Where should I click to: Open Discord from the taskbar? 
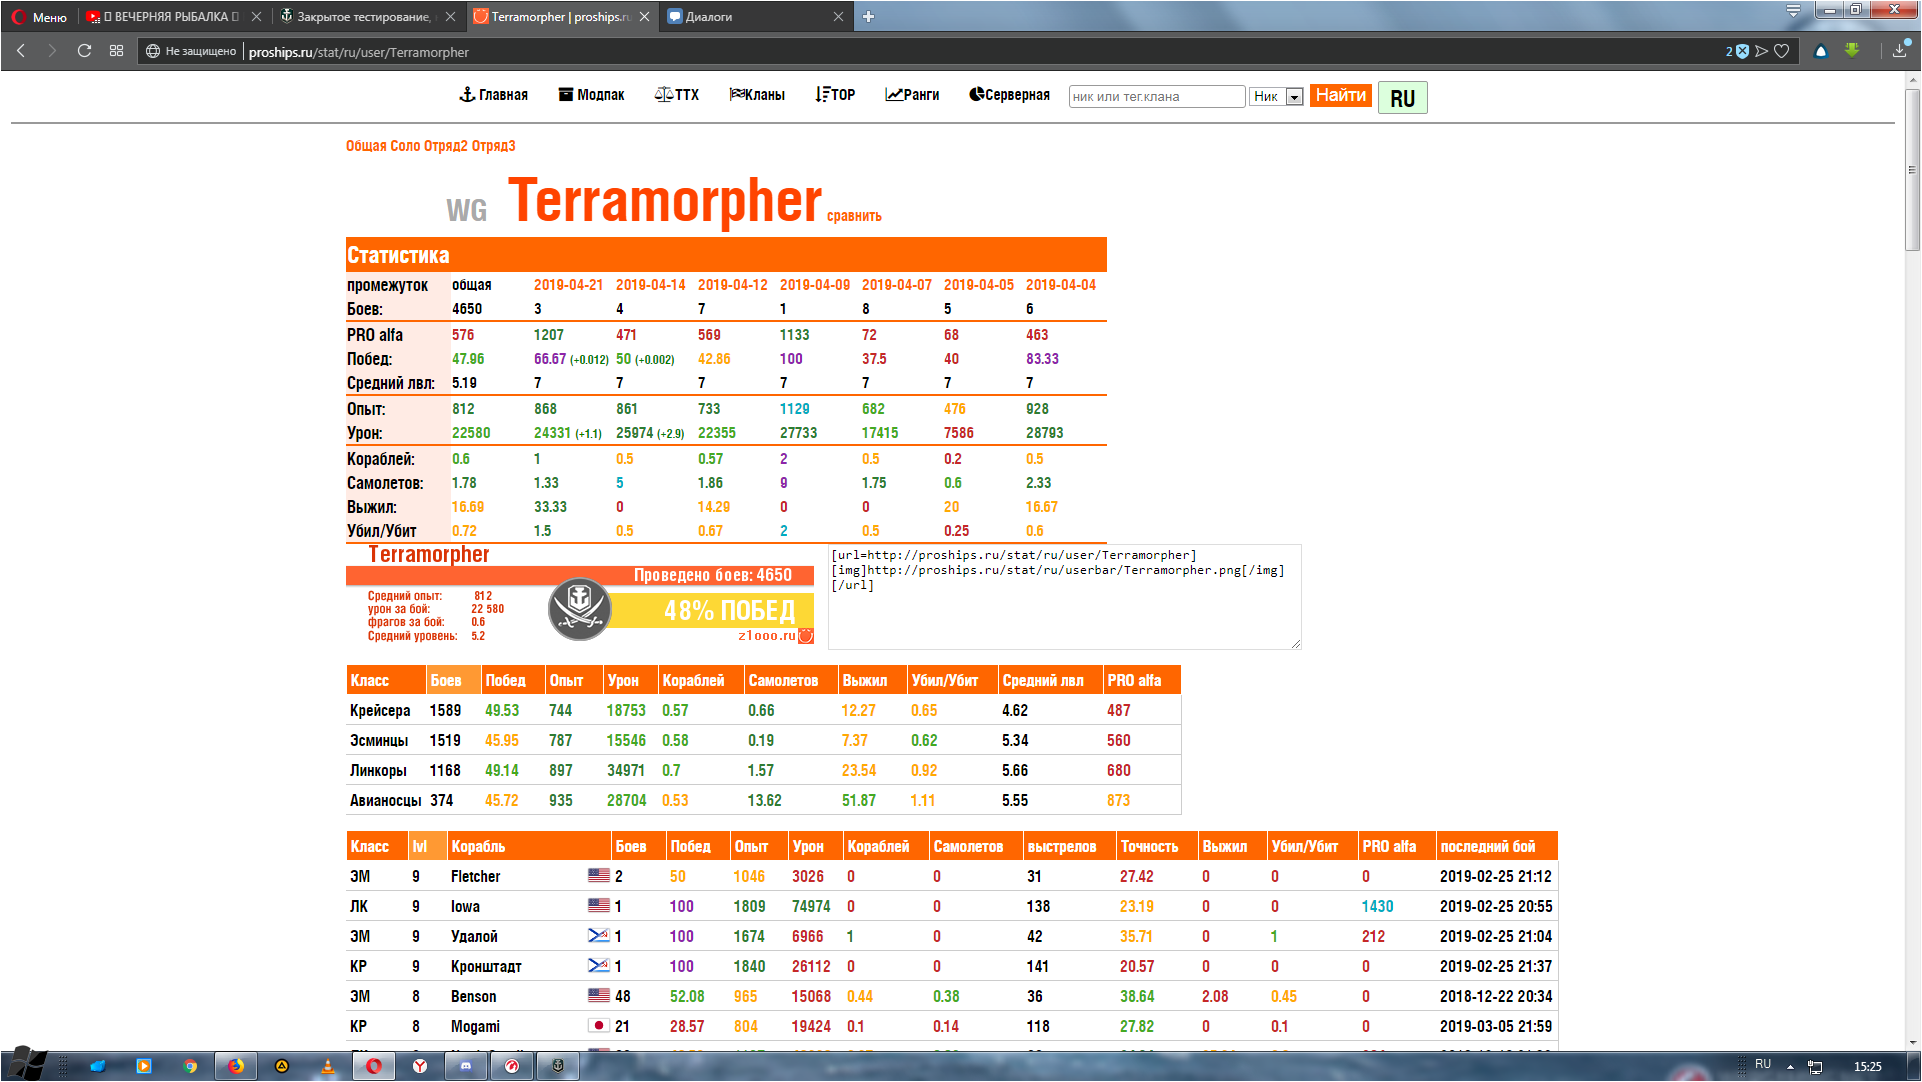point(465,1066)
